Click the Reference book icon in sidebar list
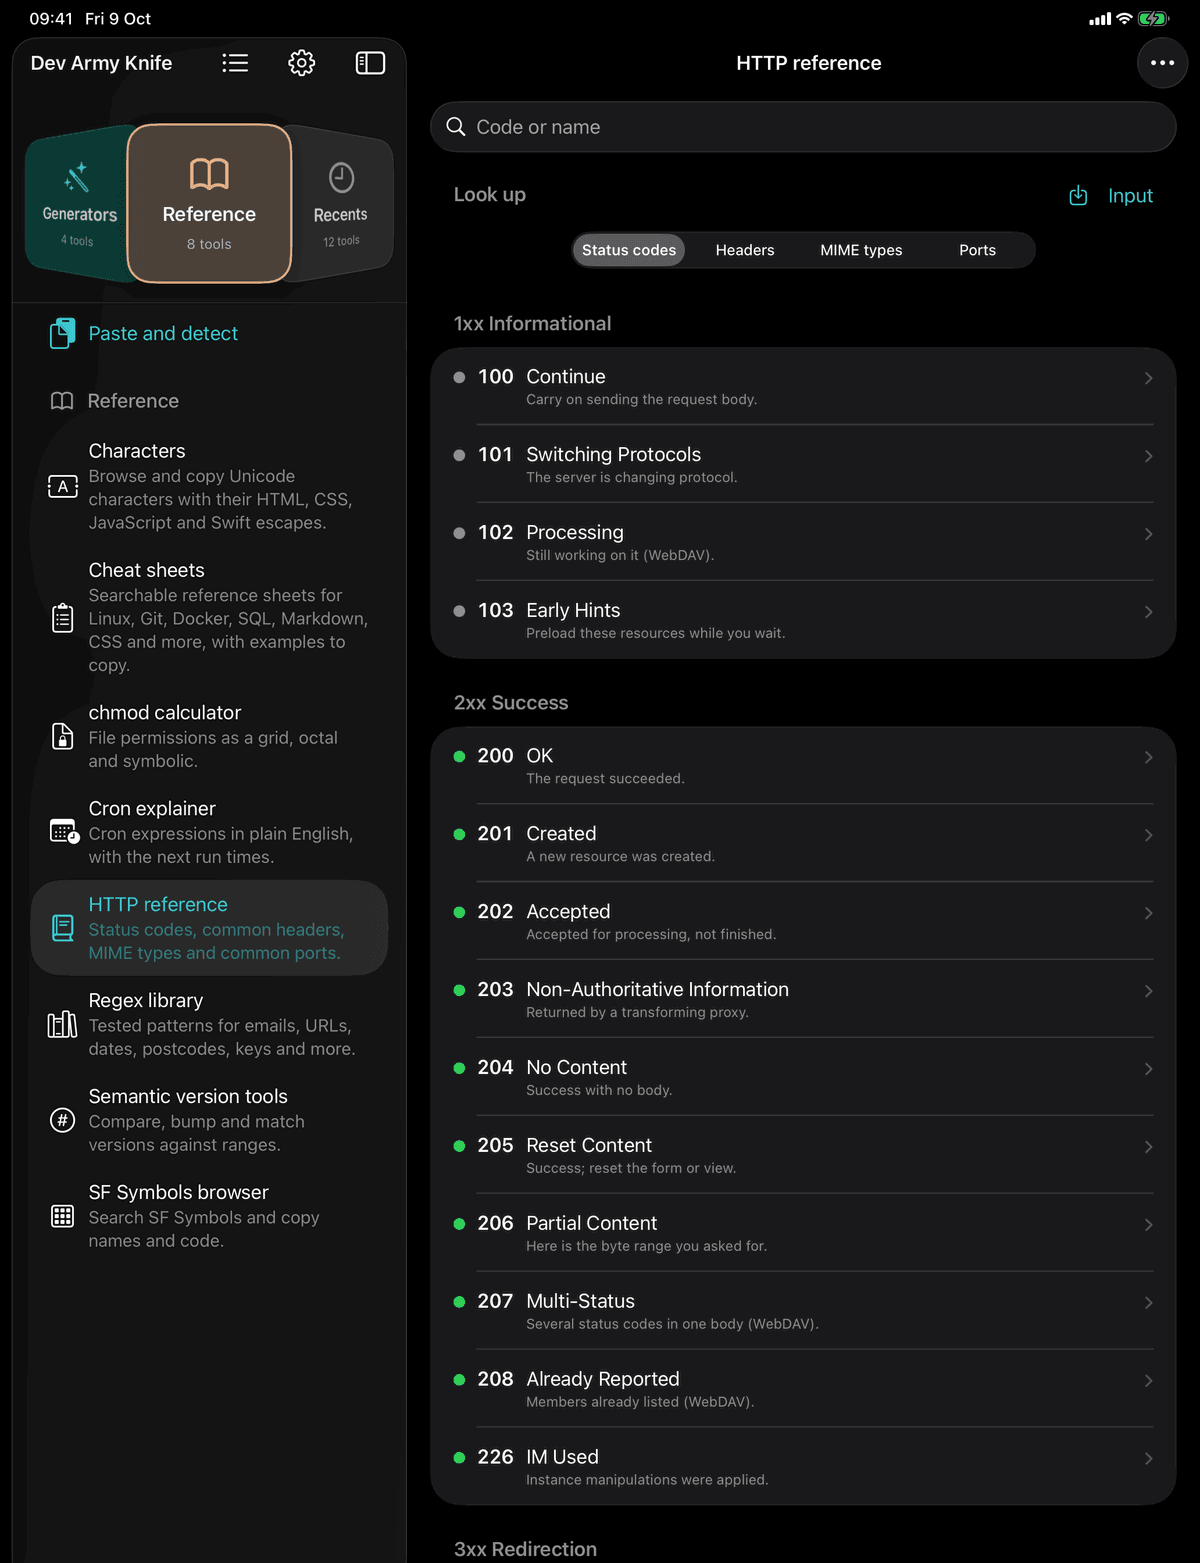The height and width of the screenshot is (1563, 1200). (62, 401)
